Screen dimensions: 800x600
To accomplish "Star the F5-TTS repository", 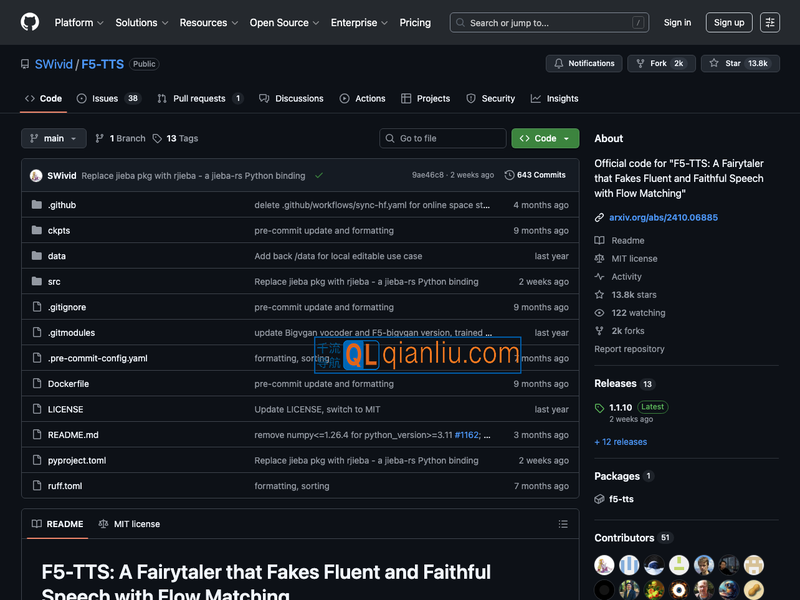I will pos(739,63).
